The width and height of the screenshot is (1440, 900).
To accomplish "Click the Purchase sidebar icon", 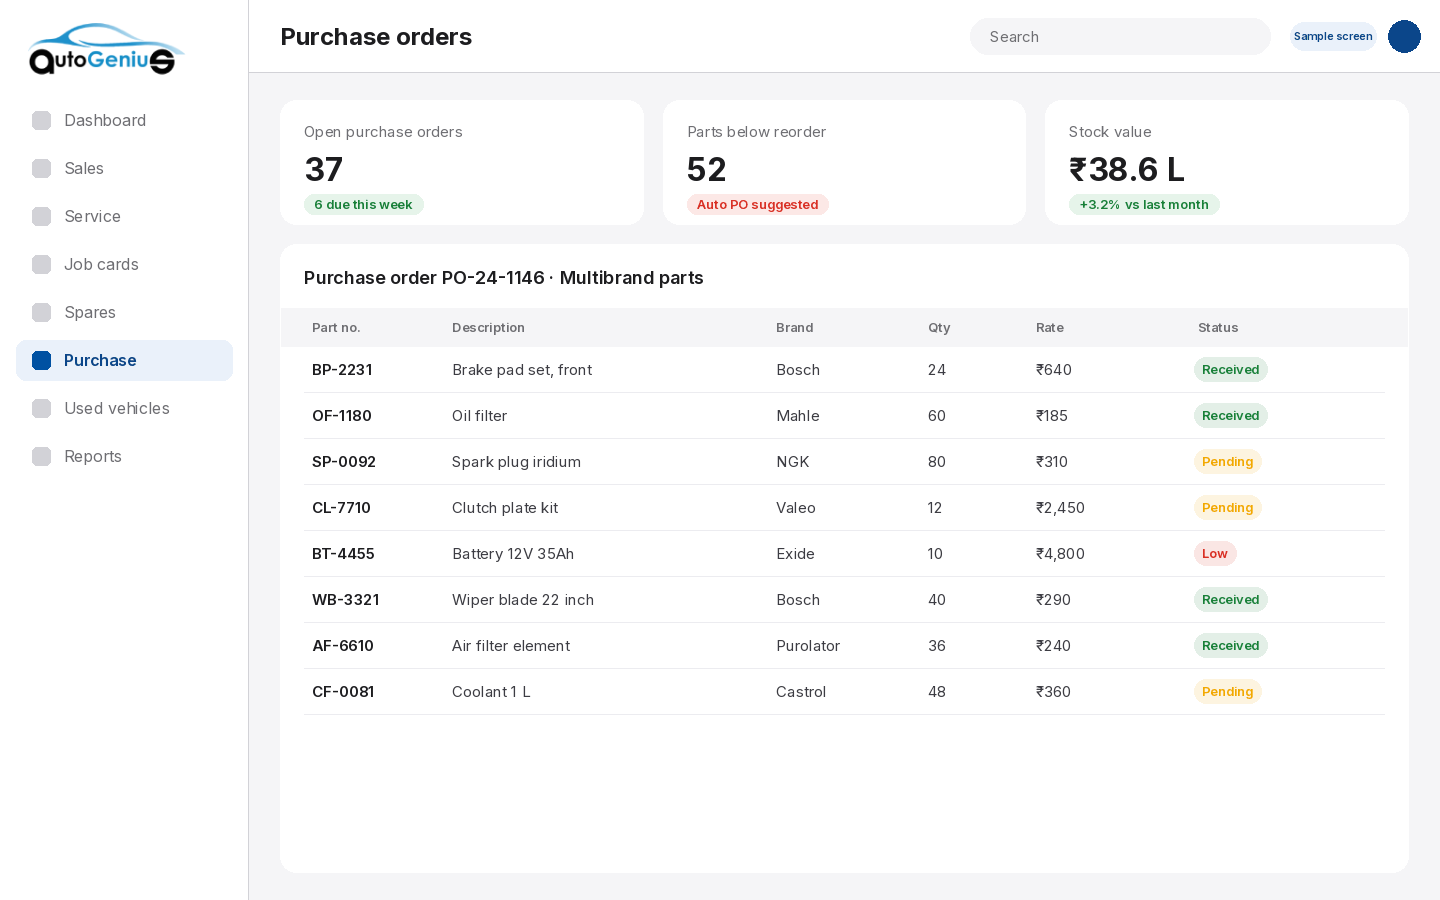I will (x=41, y=360).
